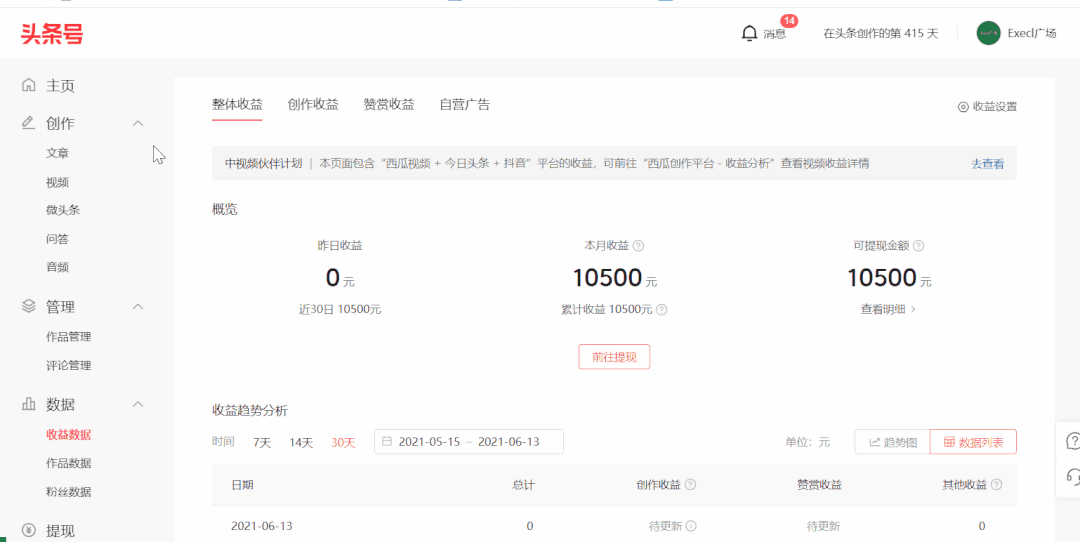Click the 前往提现 button
The width and height of the screenshot is (1080, 542).
pyautogui.click(x=614, y=357)
